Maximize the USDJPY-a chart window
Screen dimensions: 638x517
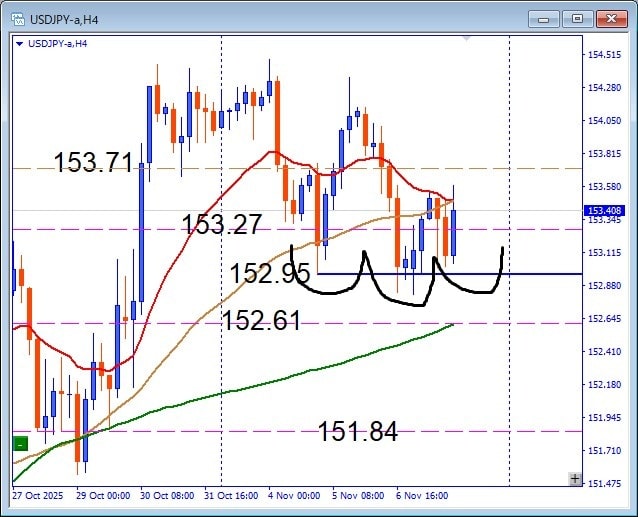pyautogui.click(x=576, y=18)
